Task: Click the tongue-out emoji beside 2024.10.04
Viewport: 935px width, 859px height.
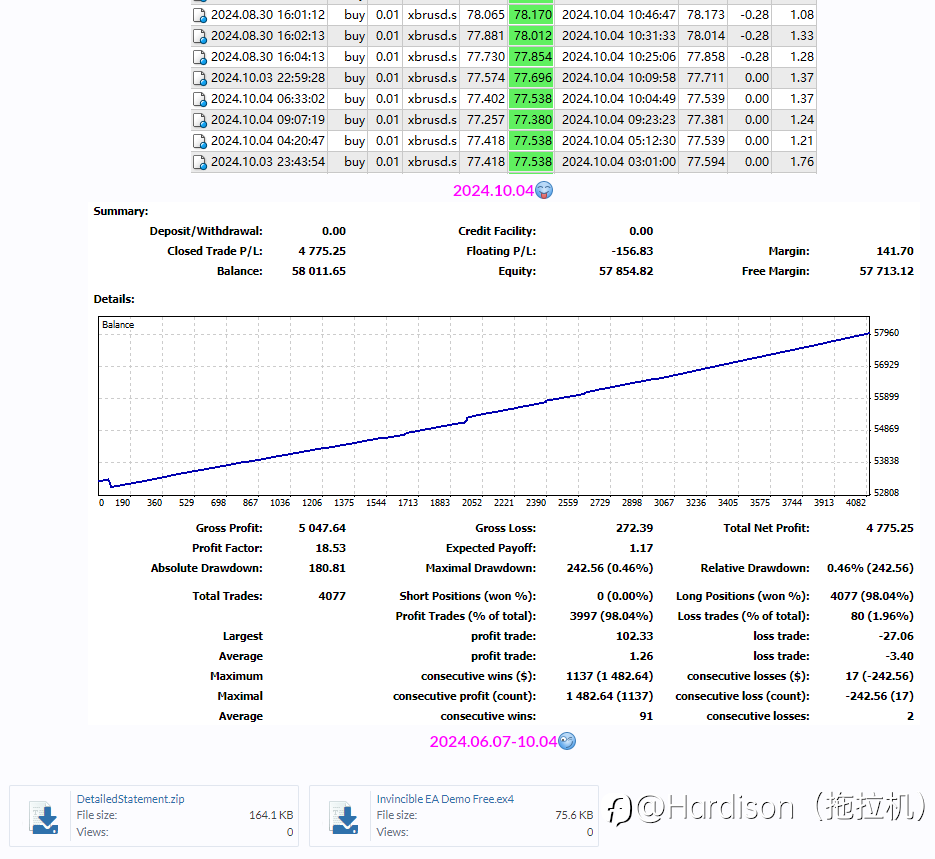Action: click(544, 190)
